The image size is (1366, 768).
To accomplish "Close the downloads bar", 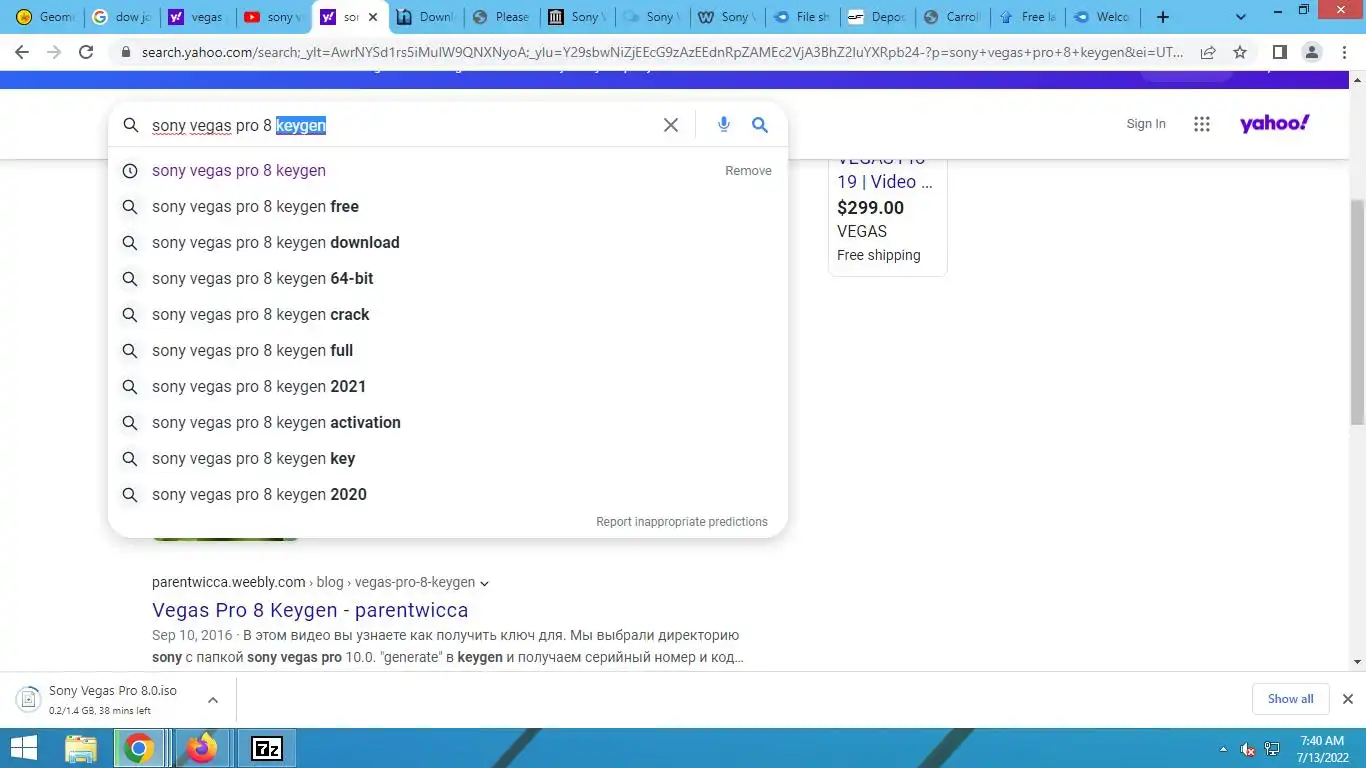I will click(x=1347, y=699).
